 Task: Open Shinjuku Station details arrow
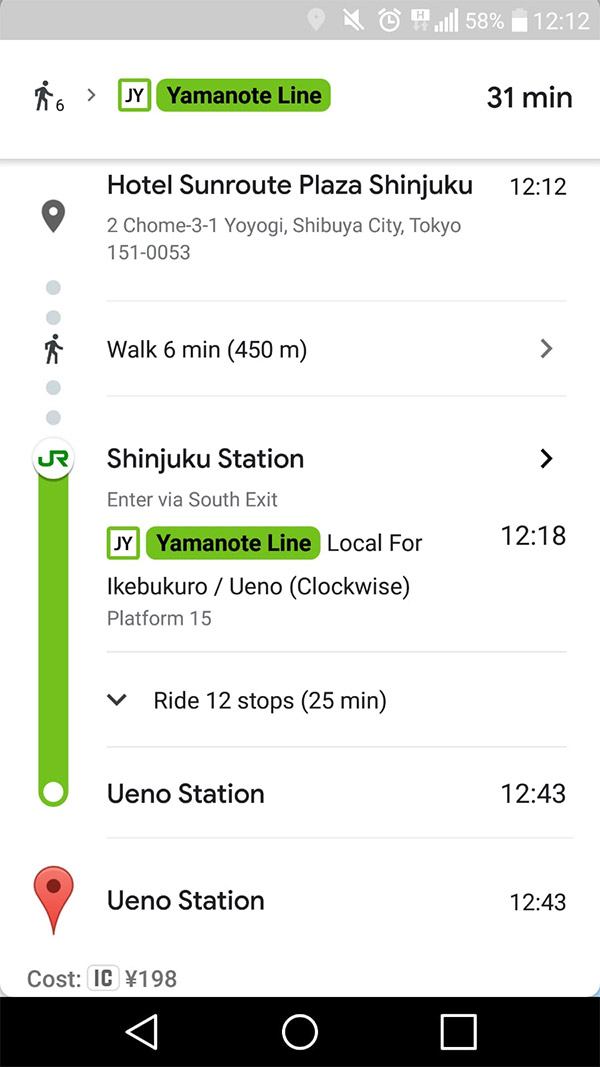(546, 459)
